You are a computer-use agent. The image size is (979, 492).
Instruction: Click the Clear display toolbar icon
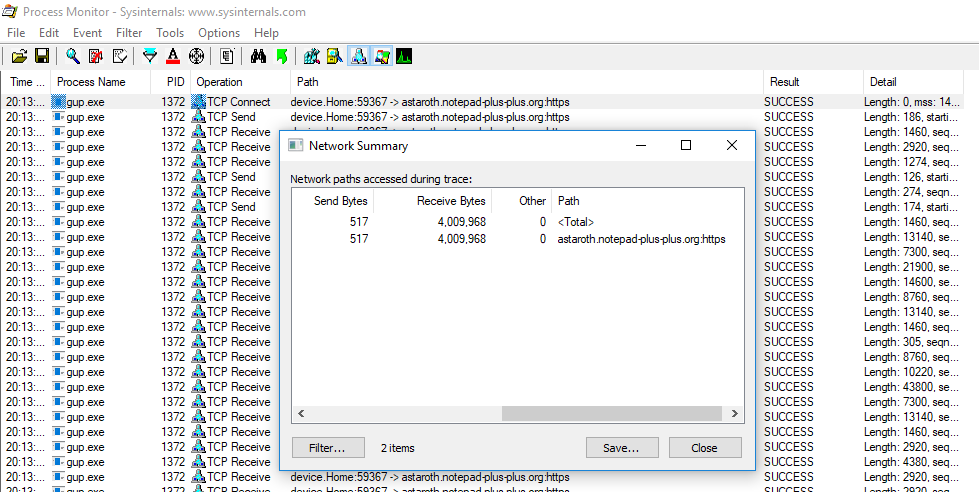(x=119, y=57)
